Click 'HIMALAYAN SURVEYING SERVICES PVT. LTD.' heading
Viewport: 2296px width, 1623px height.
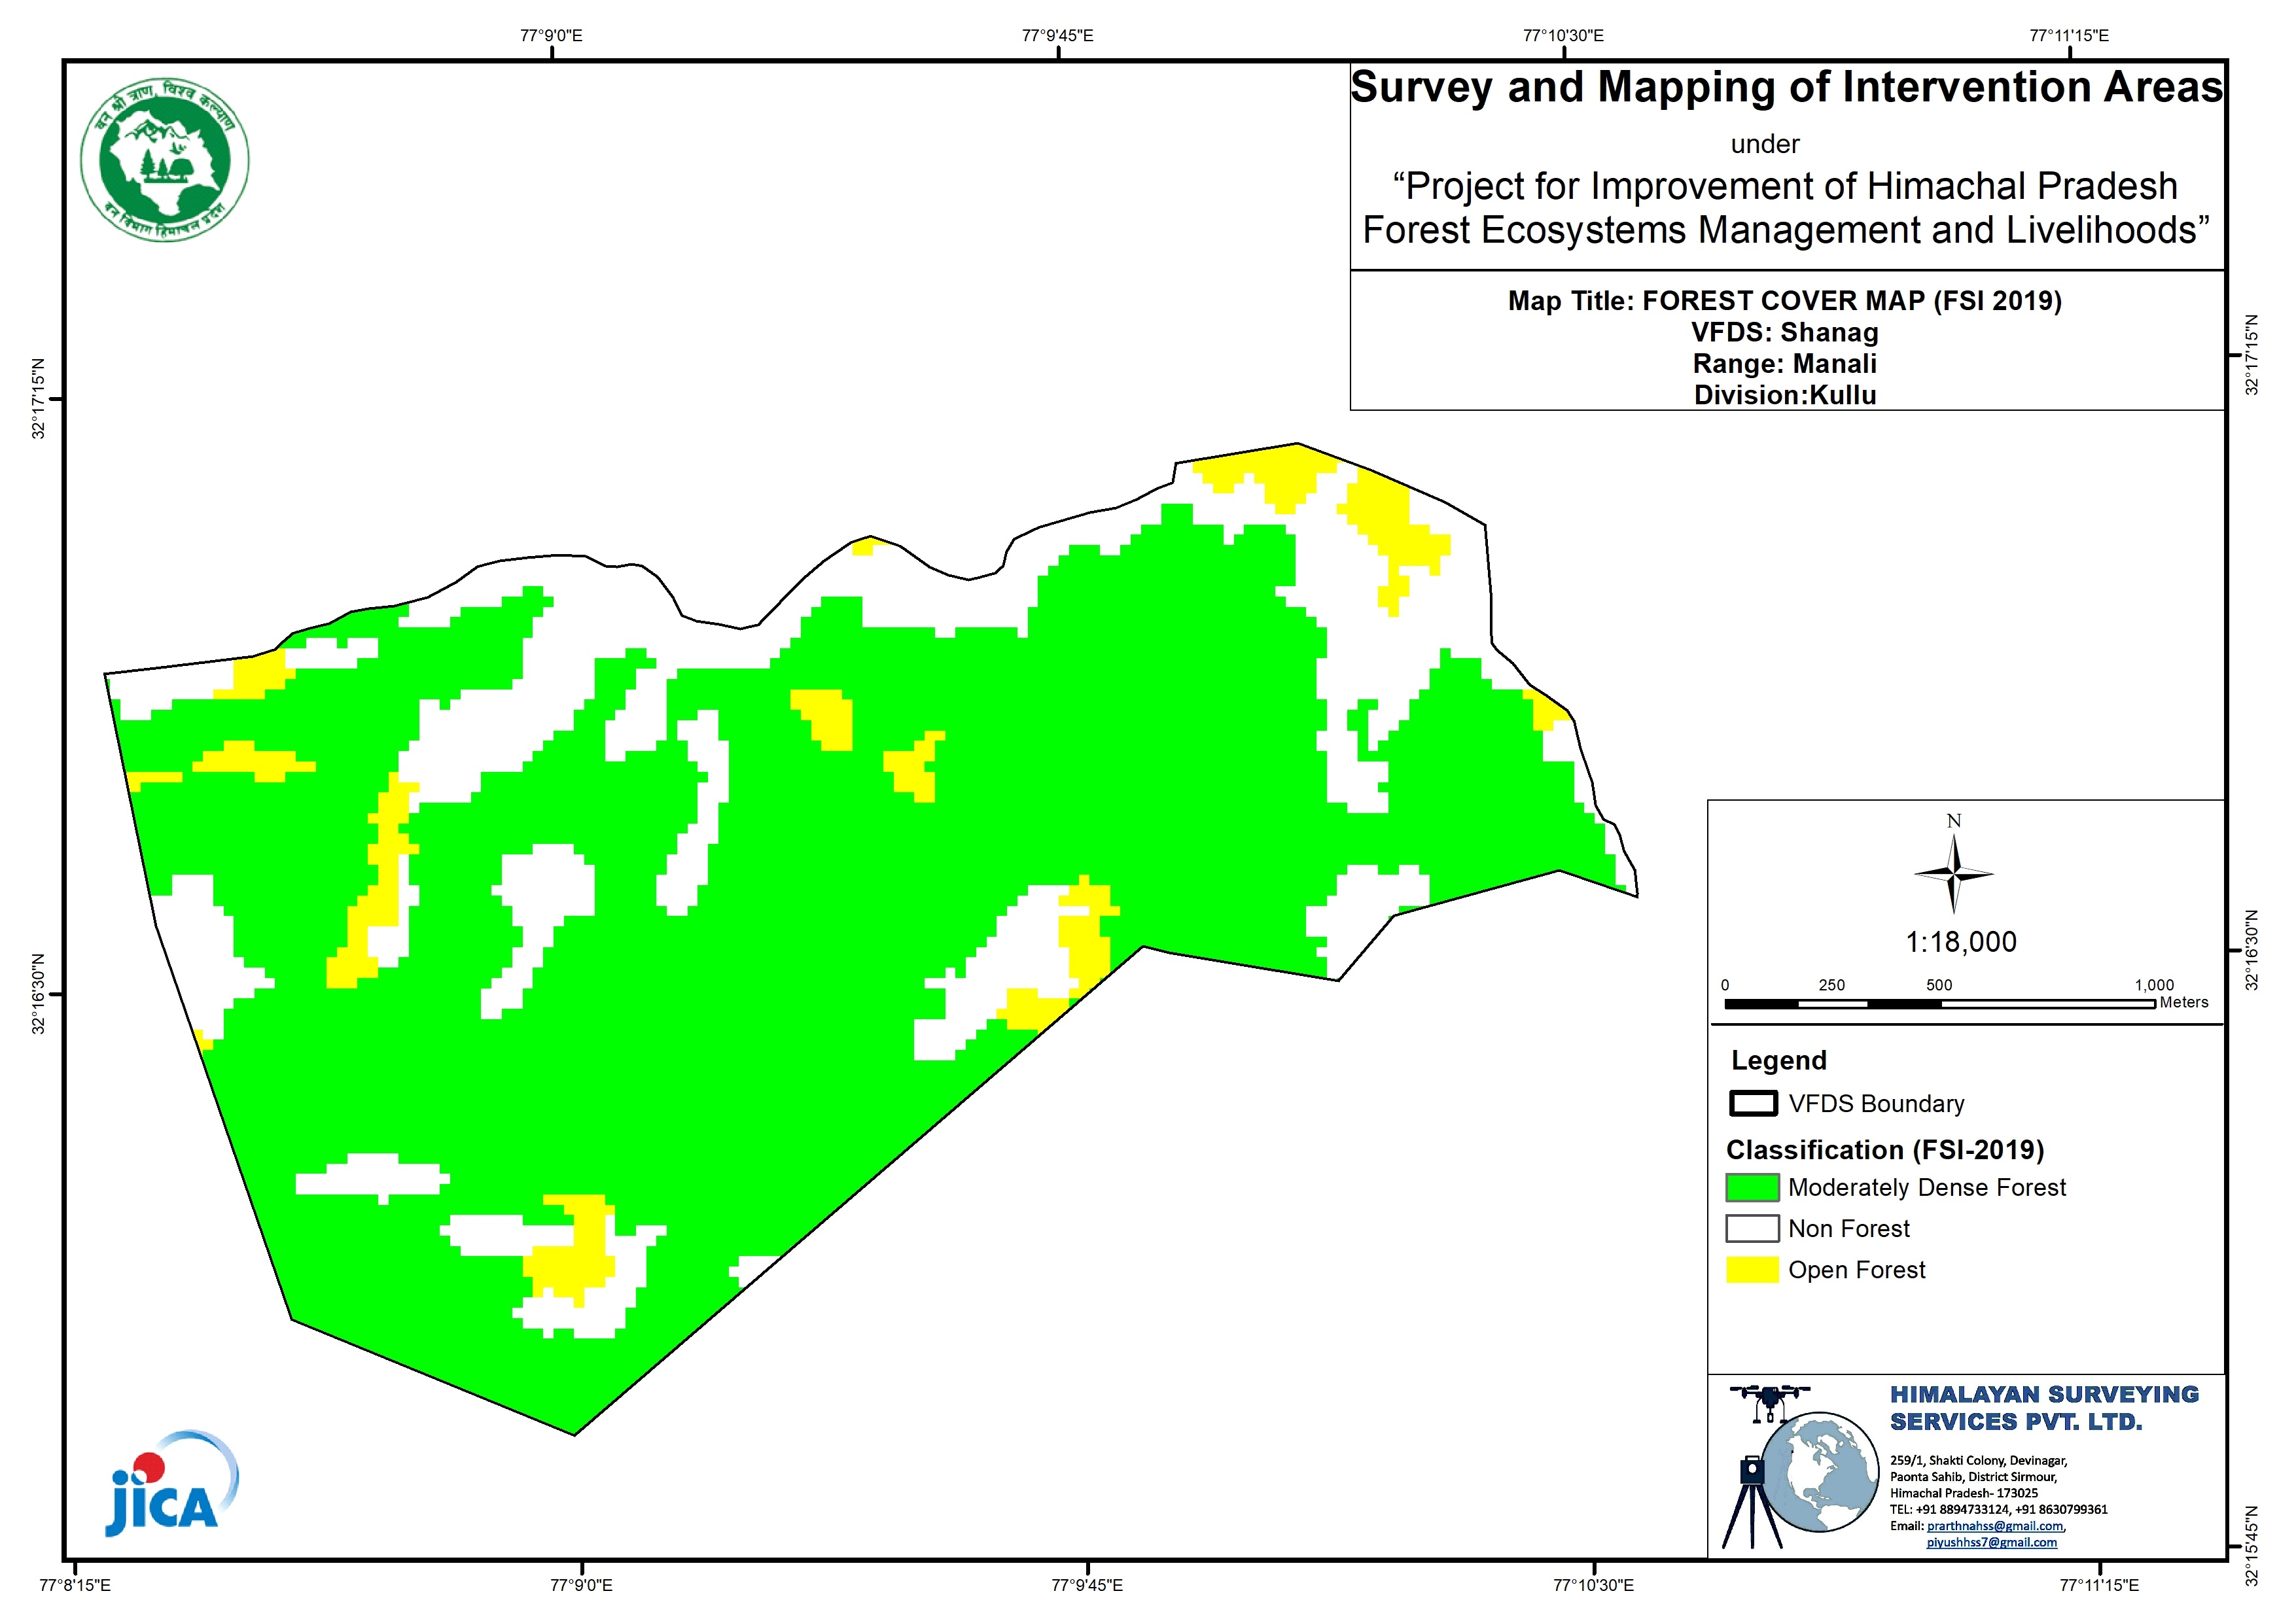(2043, 1408)
